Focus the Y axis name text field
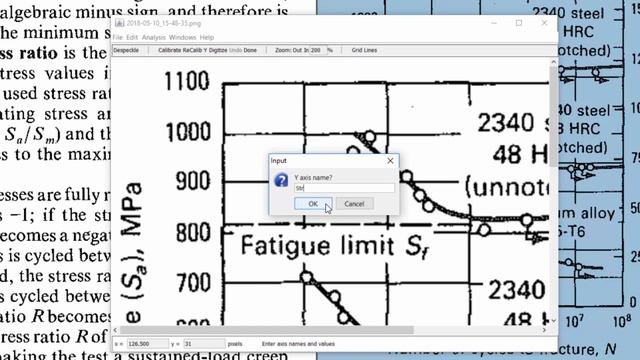This screenshot has width=640, height=360. point(344,188)
